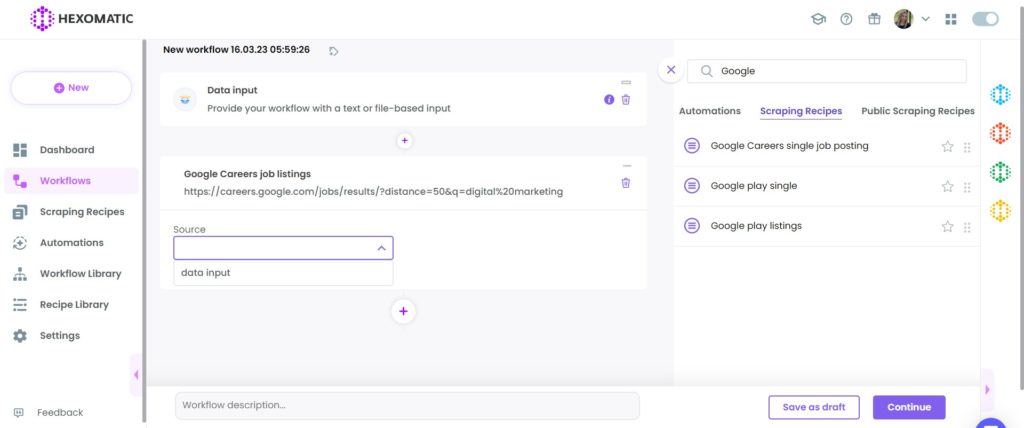Delete Google Careers job listings step

click(626, 183)
